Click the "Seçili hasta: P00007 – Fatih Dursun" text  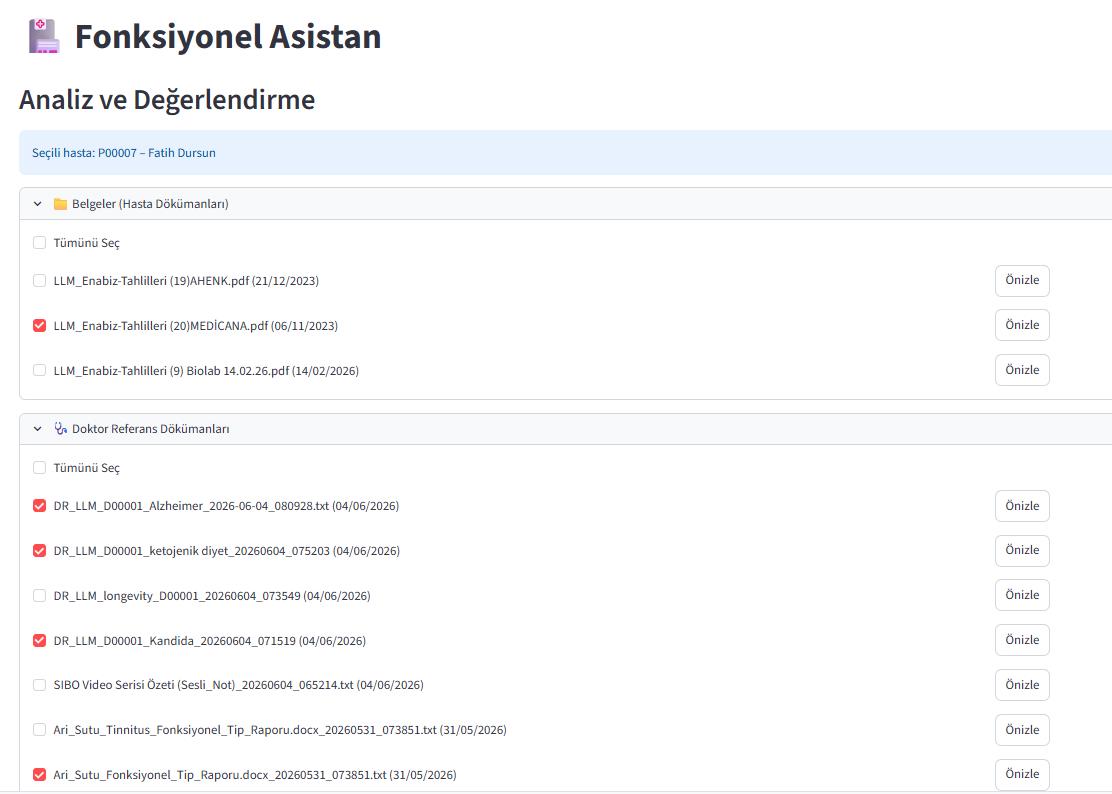[x=123, y=153]
